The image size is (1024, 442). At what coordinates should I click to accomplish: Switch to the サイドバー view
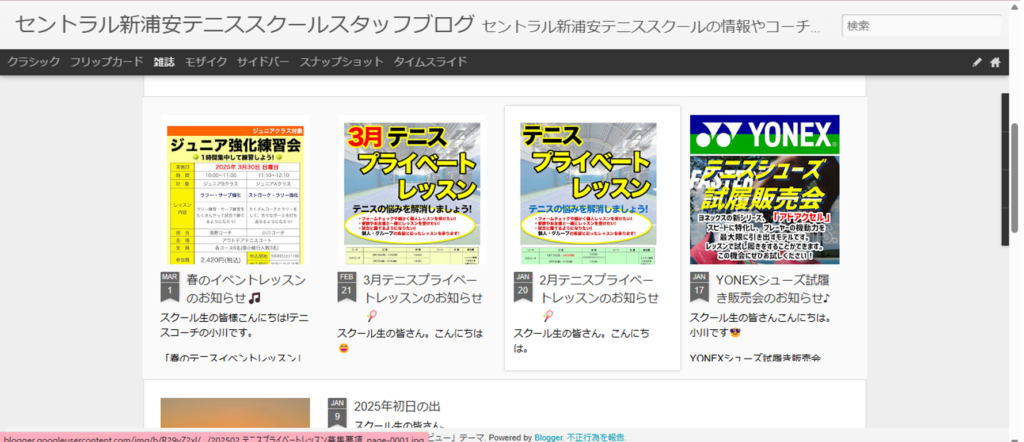coord(263,62)
